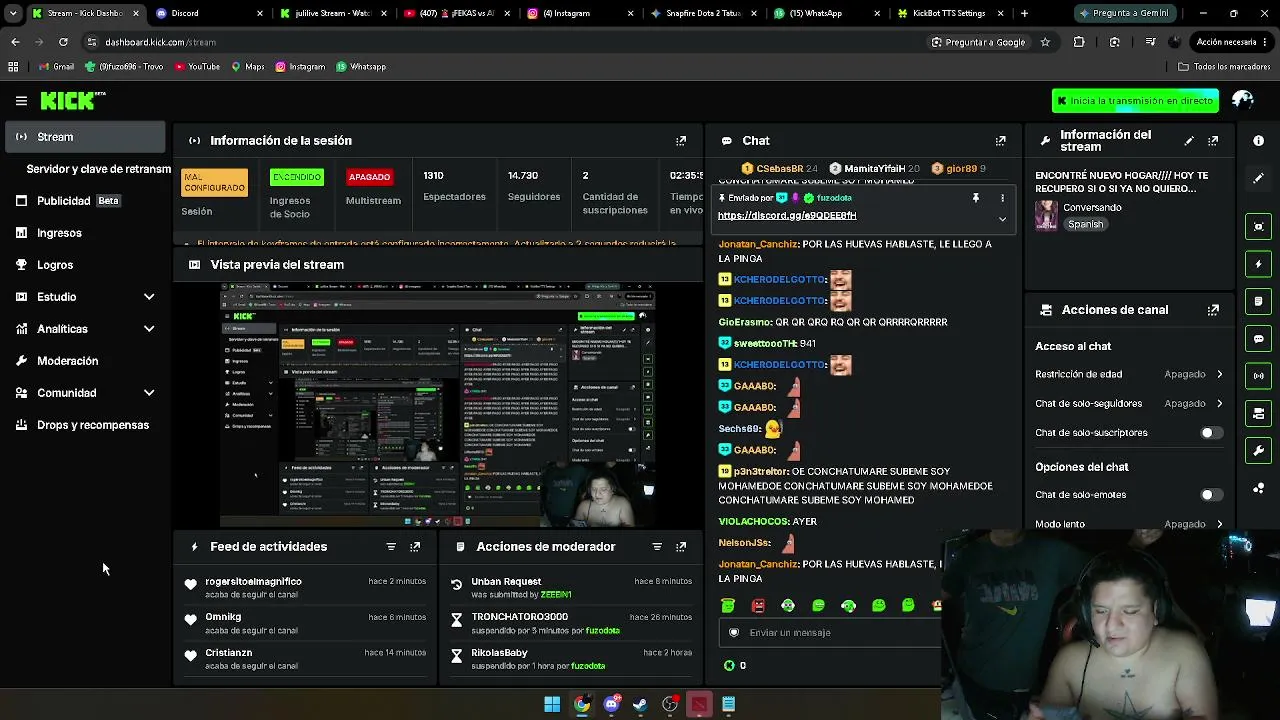Open the Windows Start menu
Viewport: 1280px width, 720px height.
click(x=552, y=705)
